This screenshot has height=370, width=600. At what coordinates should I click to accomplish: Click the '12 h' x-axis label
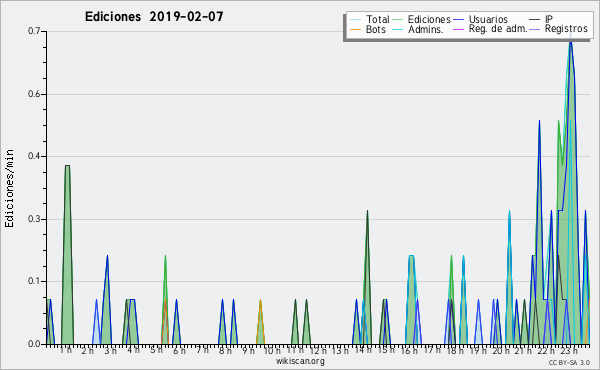[x=318, y=350]
